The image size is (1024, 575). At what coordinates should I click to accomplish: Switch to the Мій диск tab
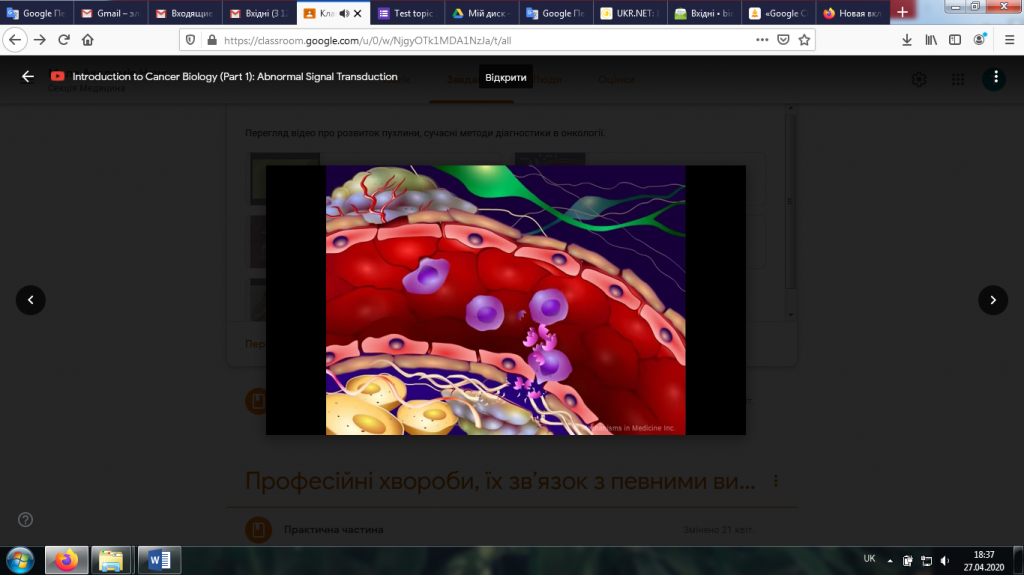click(x=481, y=13)
